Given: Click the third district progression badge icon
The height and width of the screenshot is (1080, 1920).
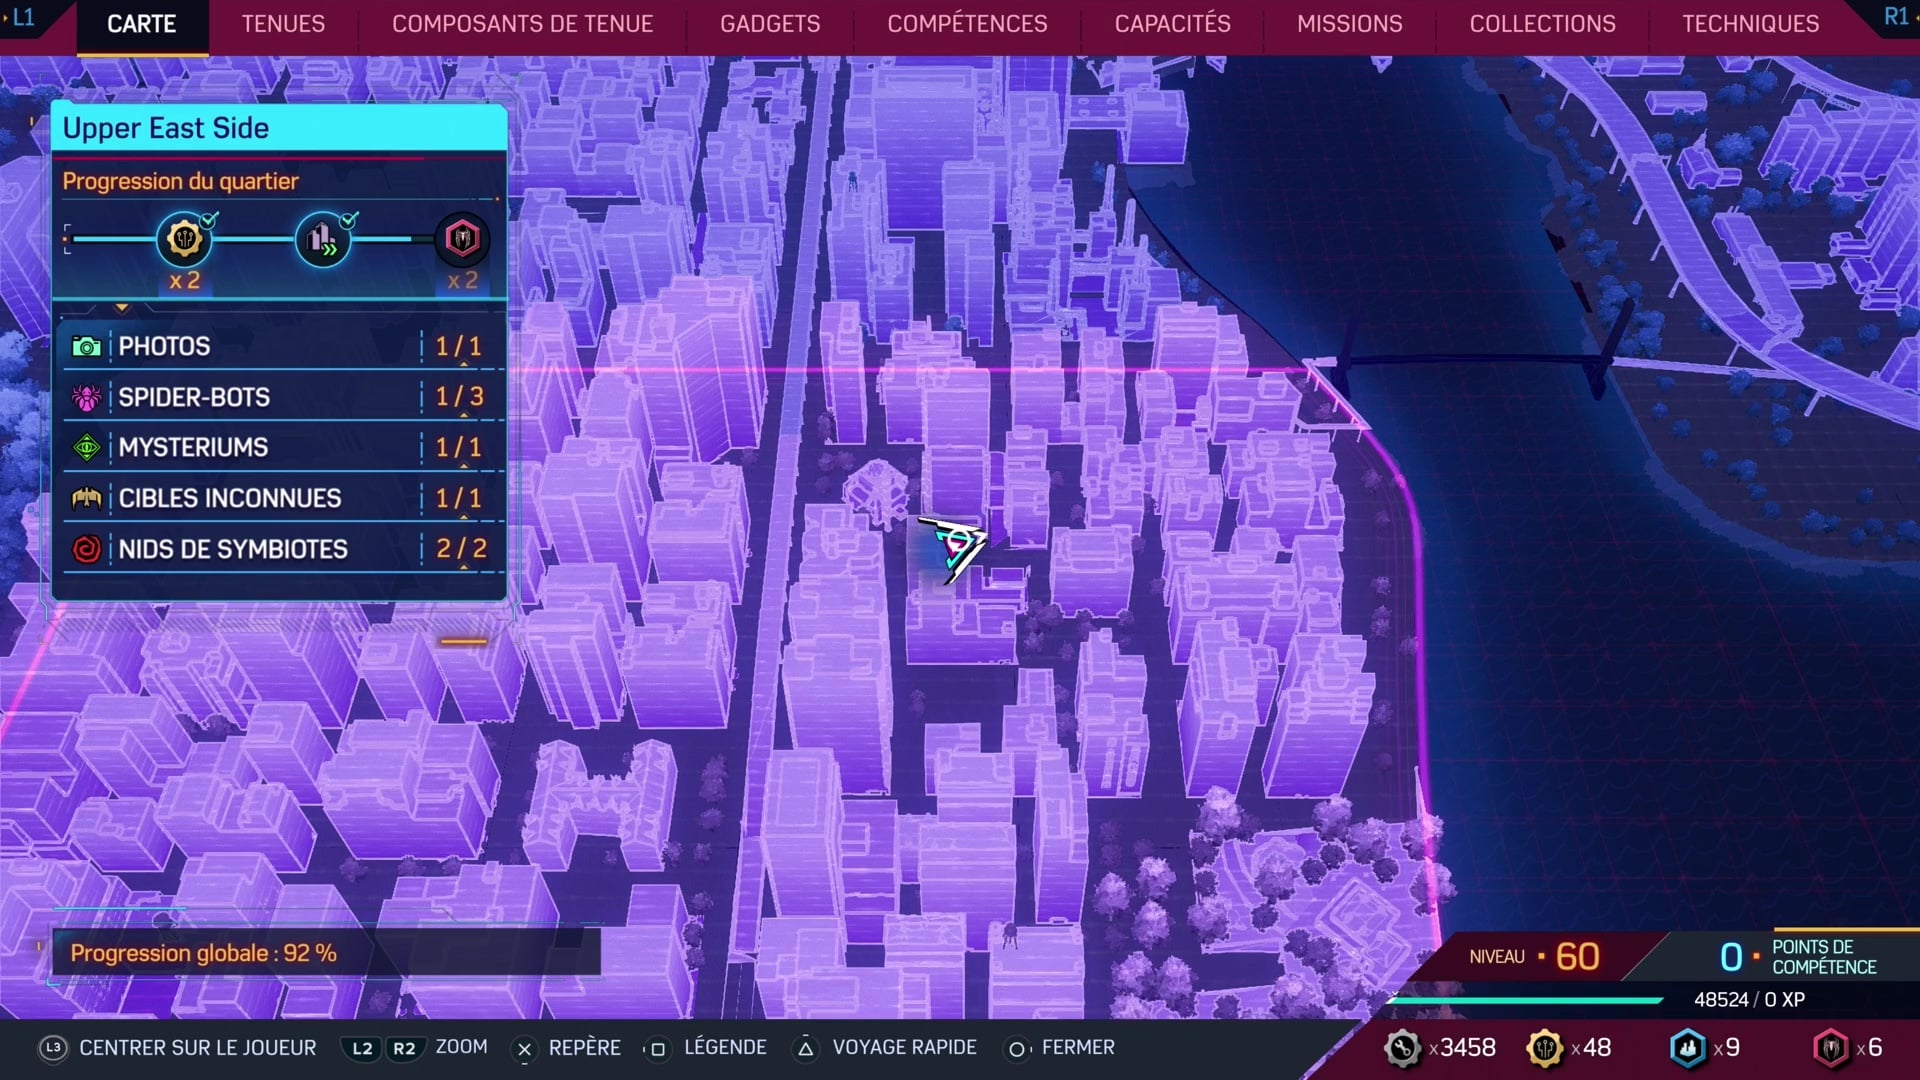Looking at the screenshot, I should [x=462, y=239].
